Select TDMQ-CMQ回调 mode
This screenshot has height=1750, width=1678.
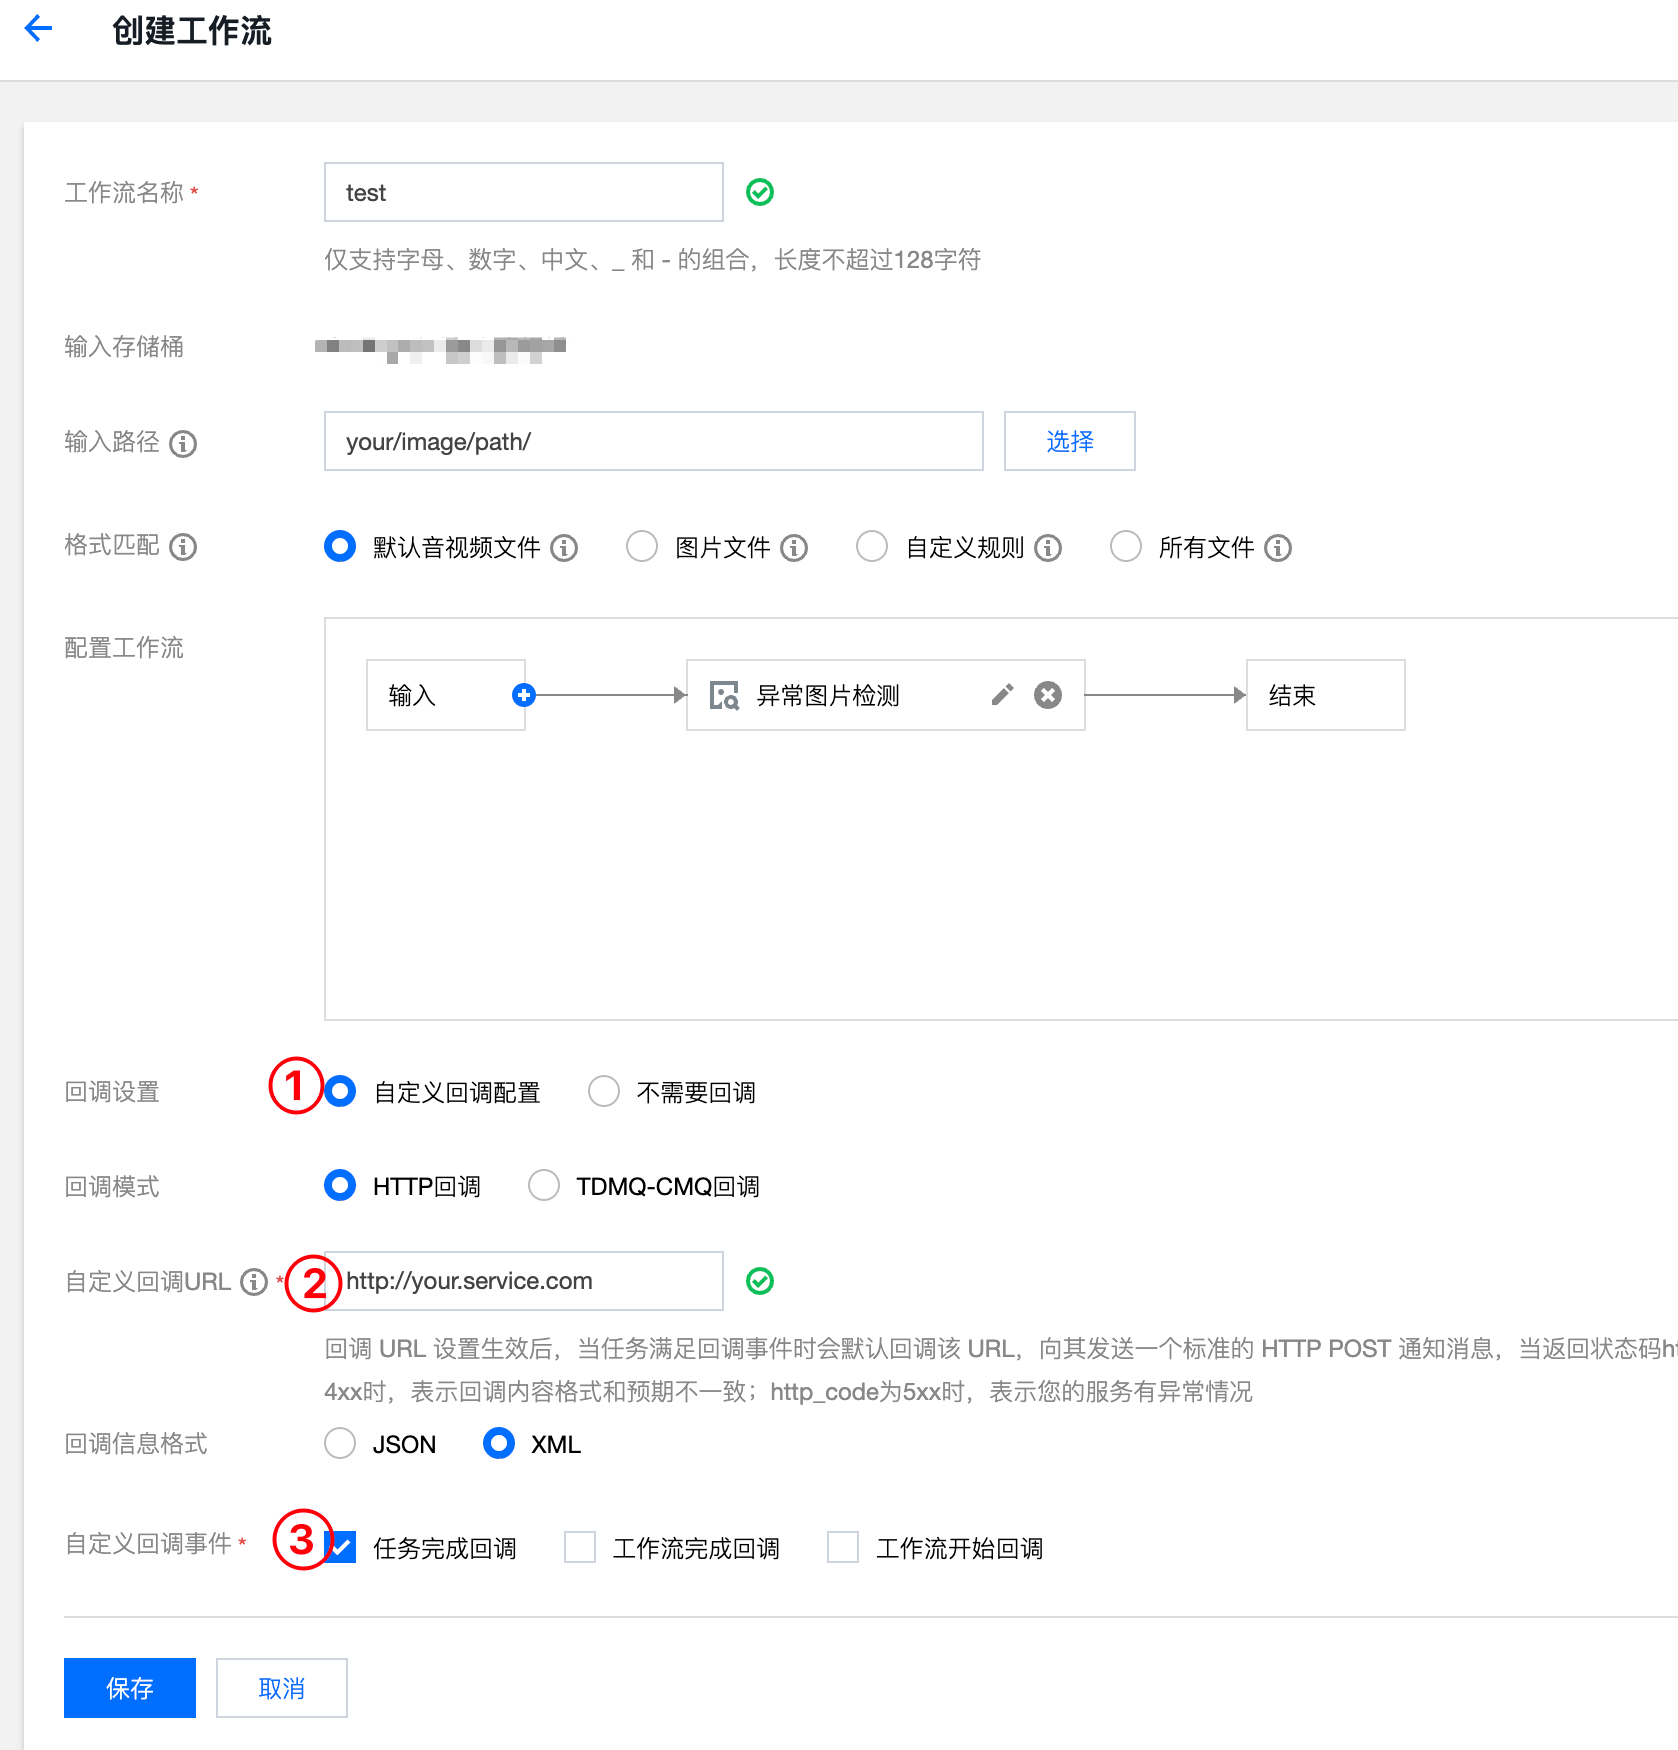click(544, 1186)
